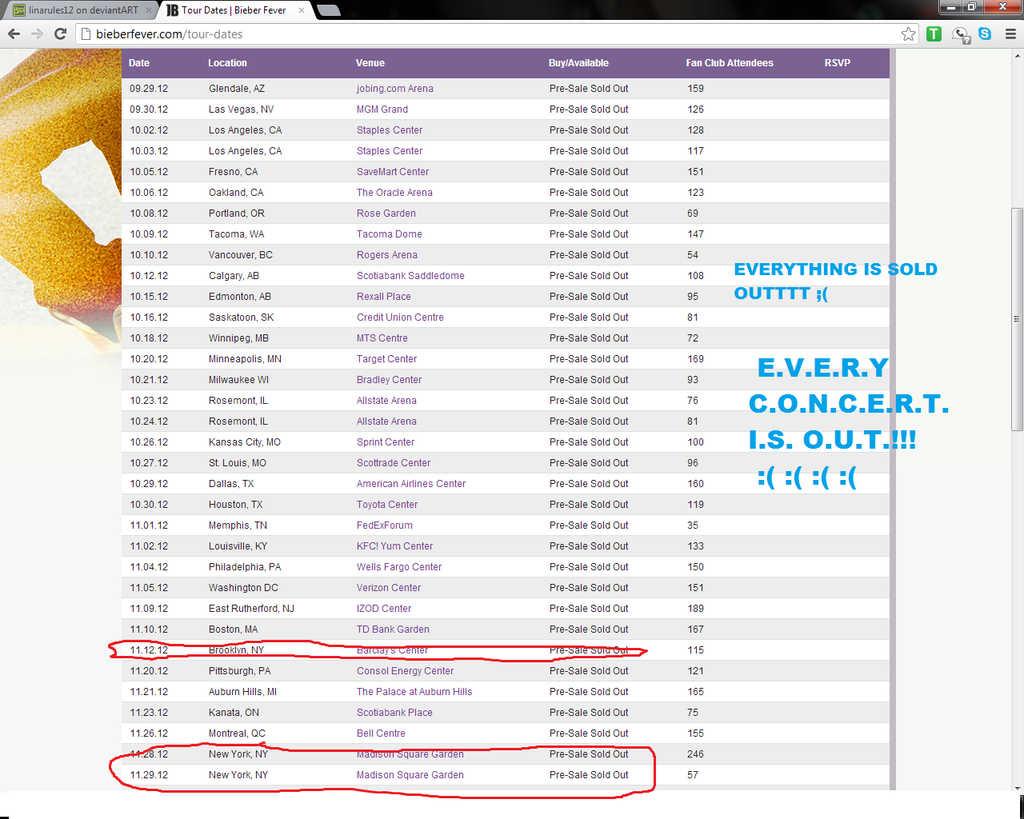Open Staples Center link for 10.02.12
The width and height of the screenshot is (1024, 819).
[x=389, y=130]
